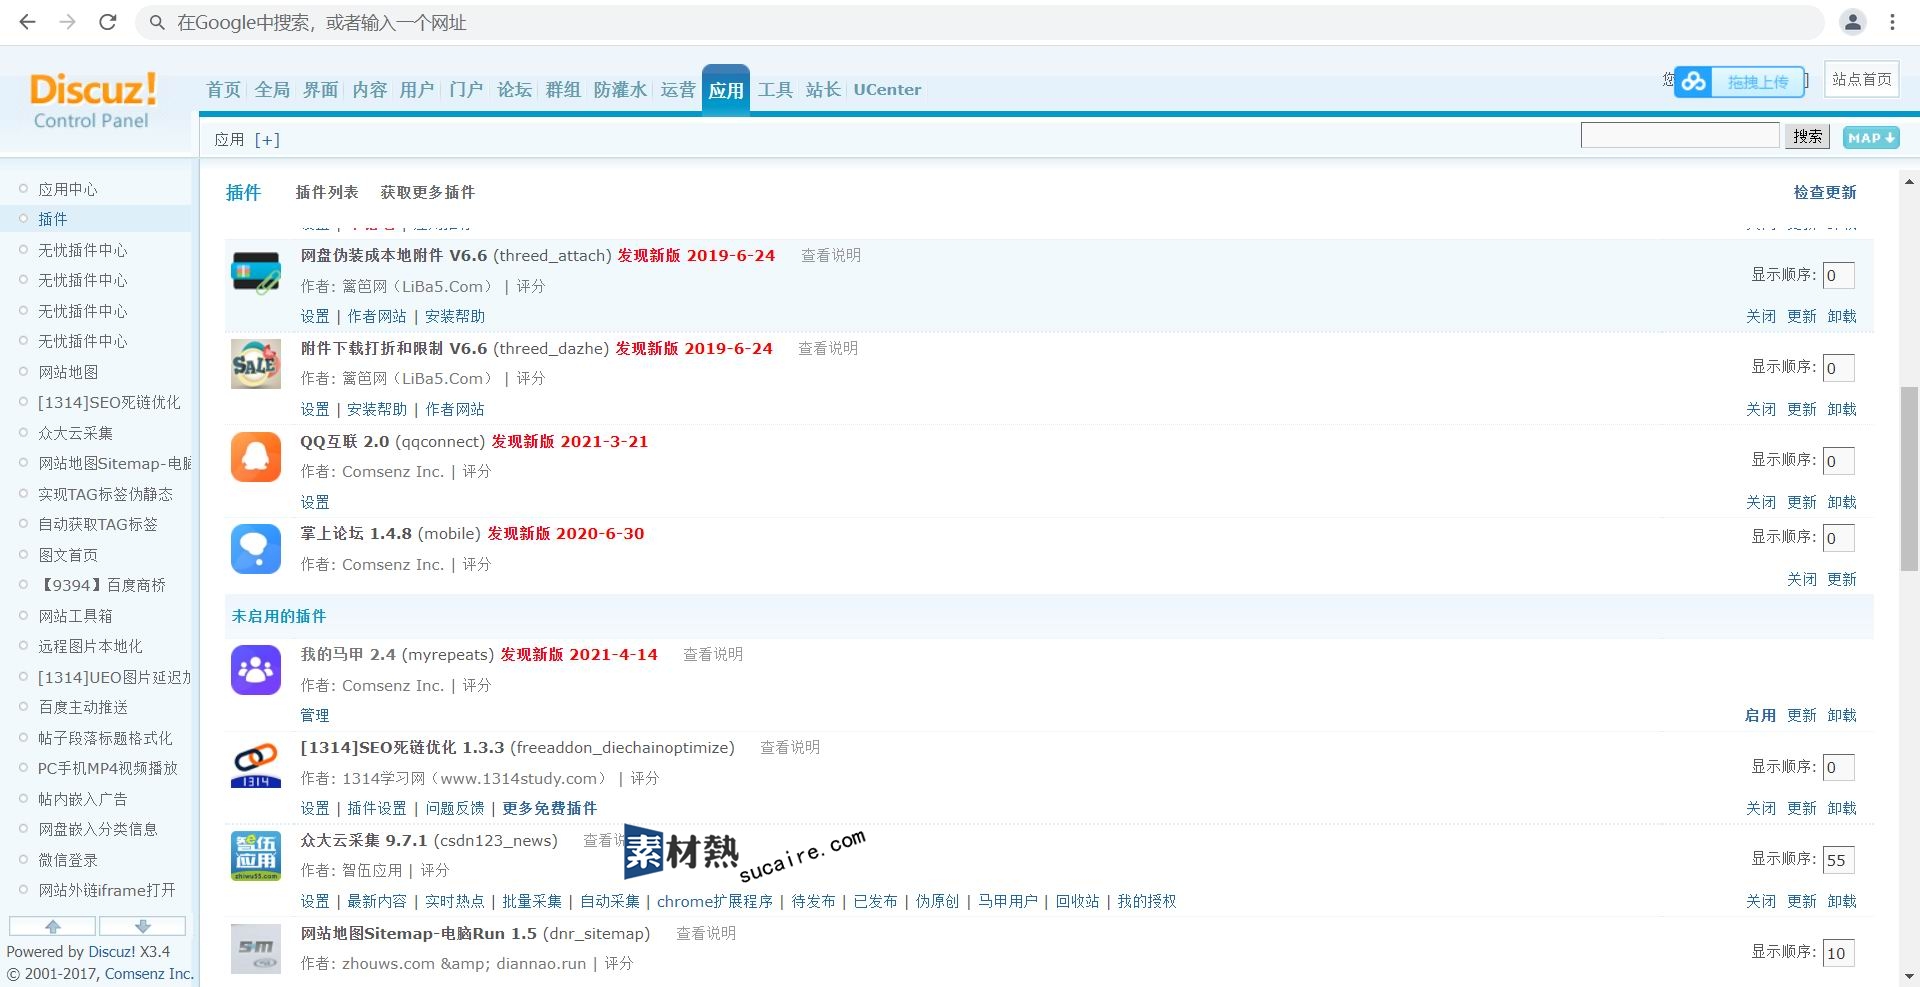Expand the 应用 [+] shortcut

(x=267, y=140)
